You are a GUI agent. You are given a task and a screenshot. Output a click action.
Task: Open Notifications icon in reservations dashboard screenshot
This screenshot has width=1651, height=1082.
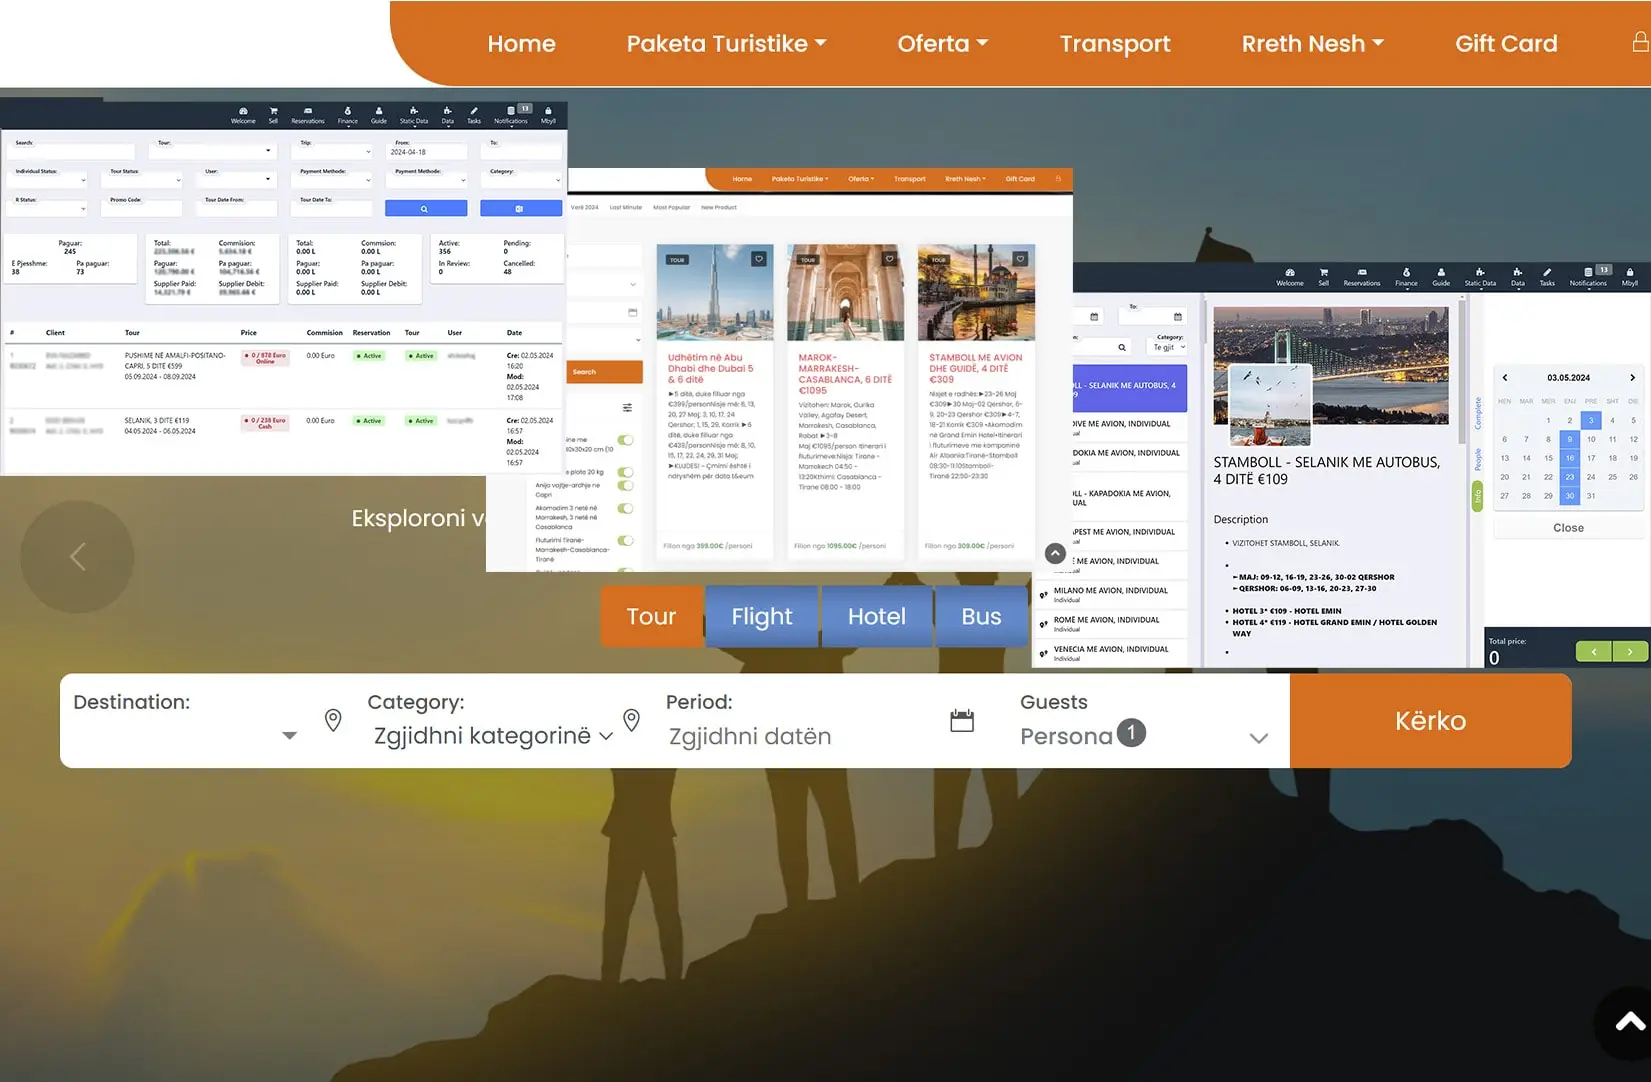tap(511, 115)
